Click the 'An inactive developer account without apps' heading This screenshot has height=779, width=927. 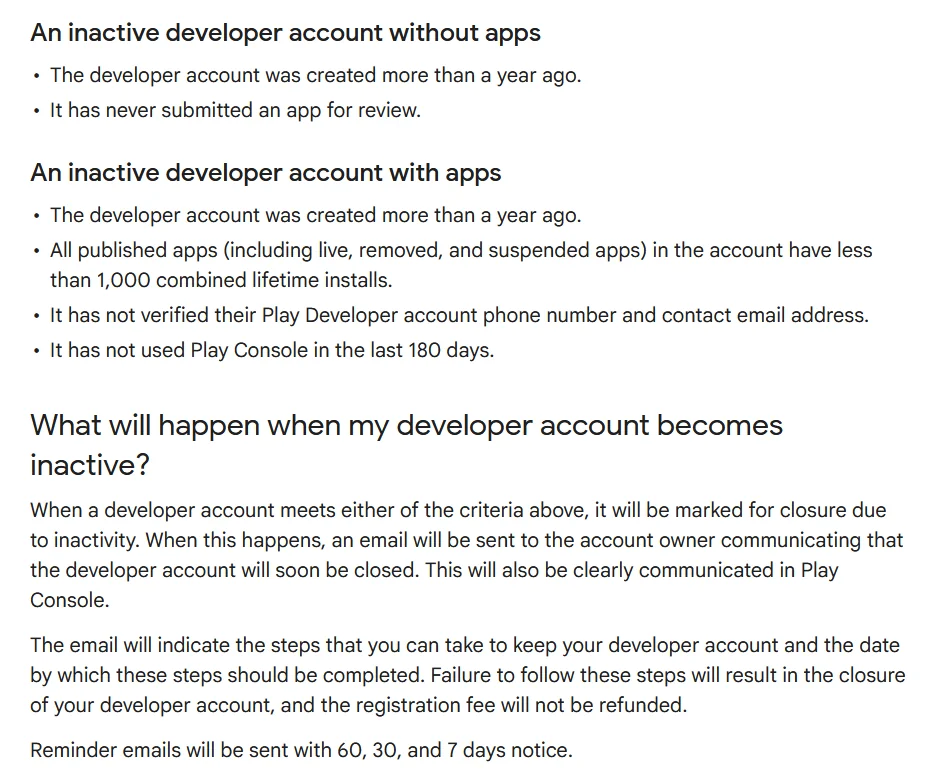(x=285, y=33)
